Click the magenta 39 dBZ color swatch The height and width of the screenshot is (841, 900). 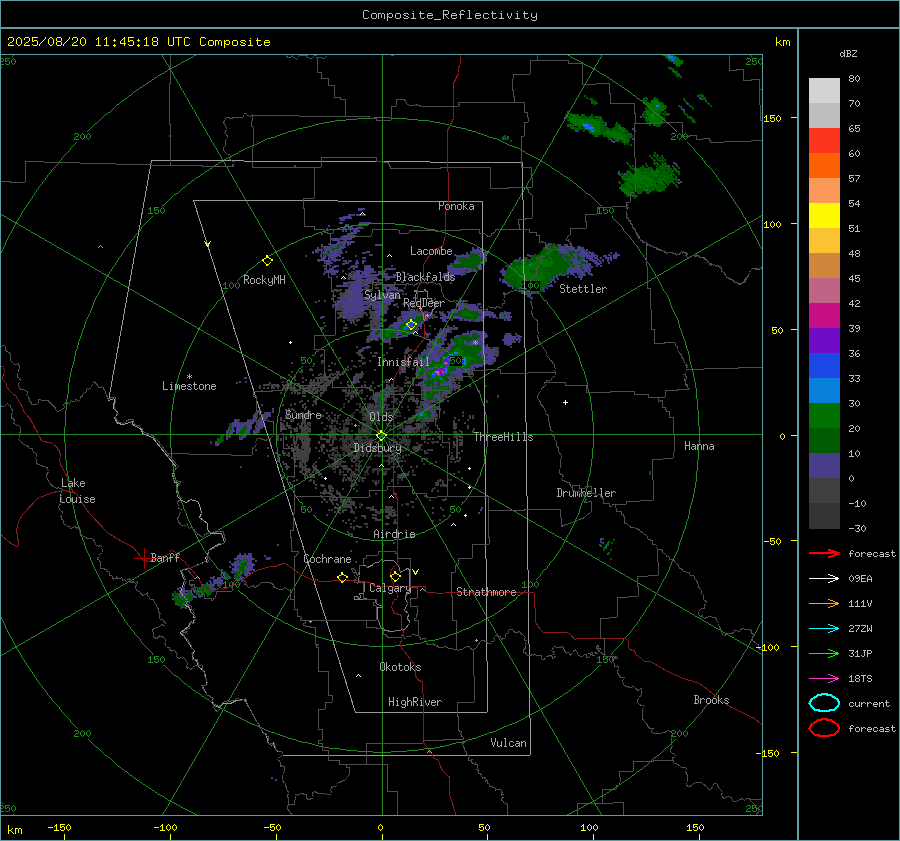tap(824, 316)
